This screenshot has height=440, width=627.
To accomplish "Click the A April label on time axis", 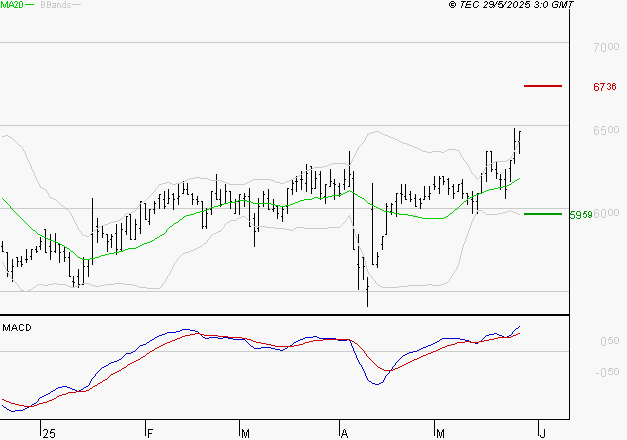I will (344, 434).
